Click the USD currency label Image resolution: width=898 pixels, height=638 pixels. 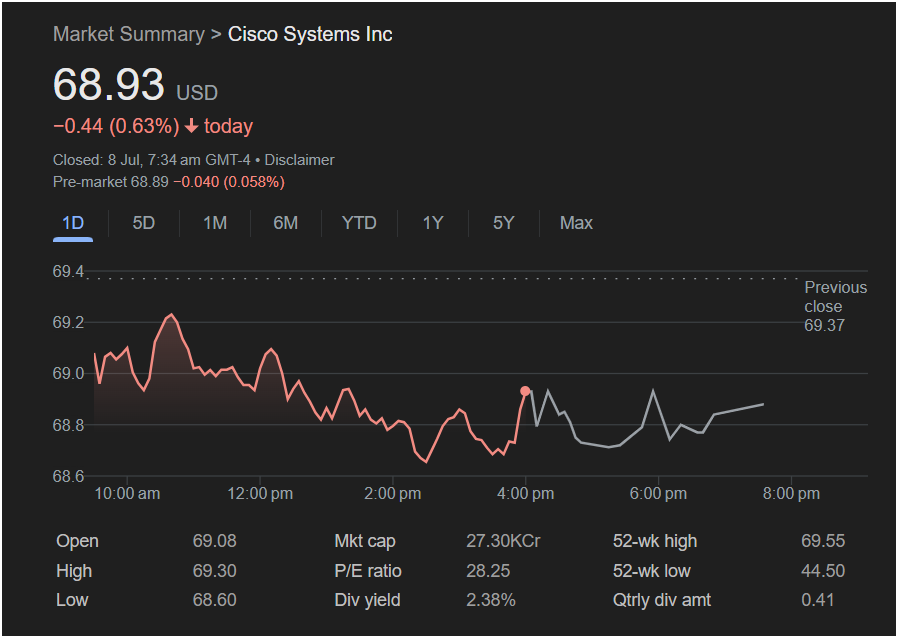[197, 93]
